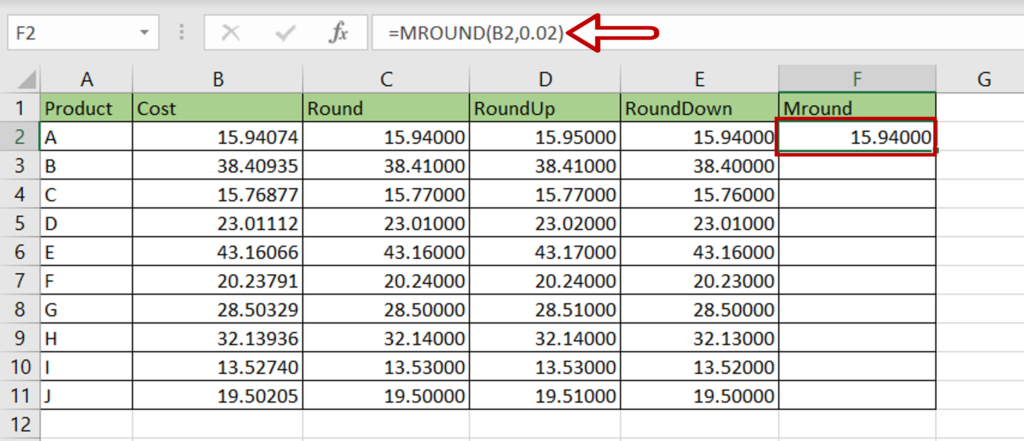Image resolution: width=1024 pixels, height=441 pixels.
Task: Click Cost cell 15.94074
Action: point(217,137)
